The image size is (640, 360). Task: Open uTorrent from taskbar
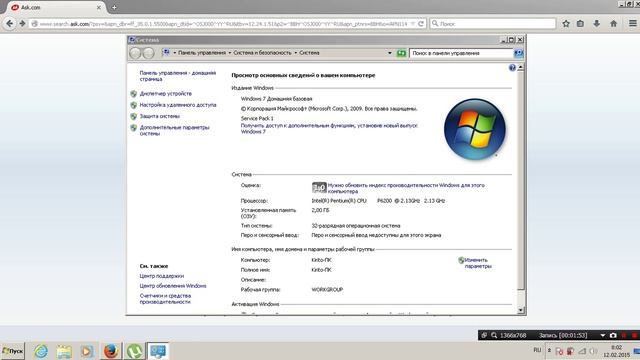click(134, 351)
